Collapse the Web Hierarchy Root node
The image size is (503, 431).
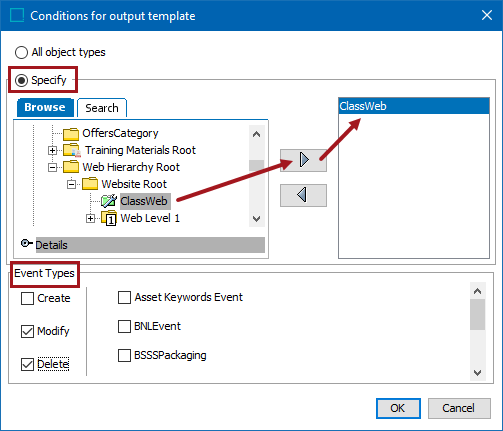(52, 167)
